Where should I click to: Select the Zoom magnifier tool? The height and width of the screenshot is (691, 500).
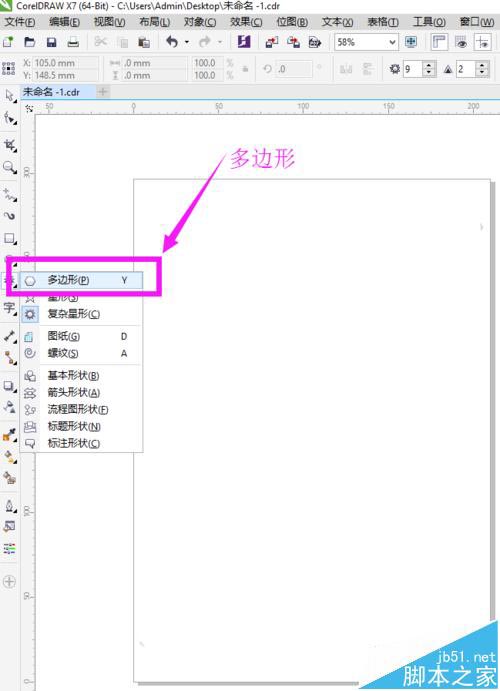pyautogui.click(x=9, y=167)
